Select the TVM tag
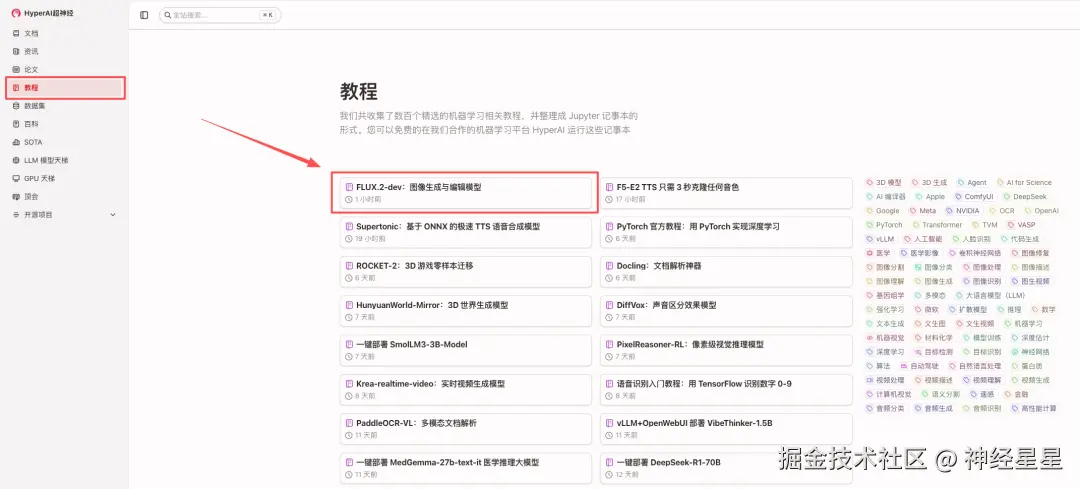 985,225
